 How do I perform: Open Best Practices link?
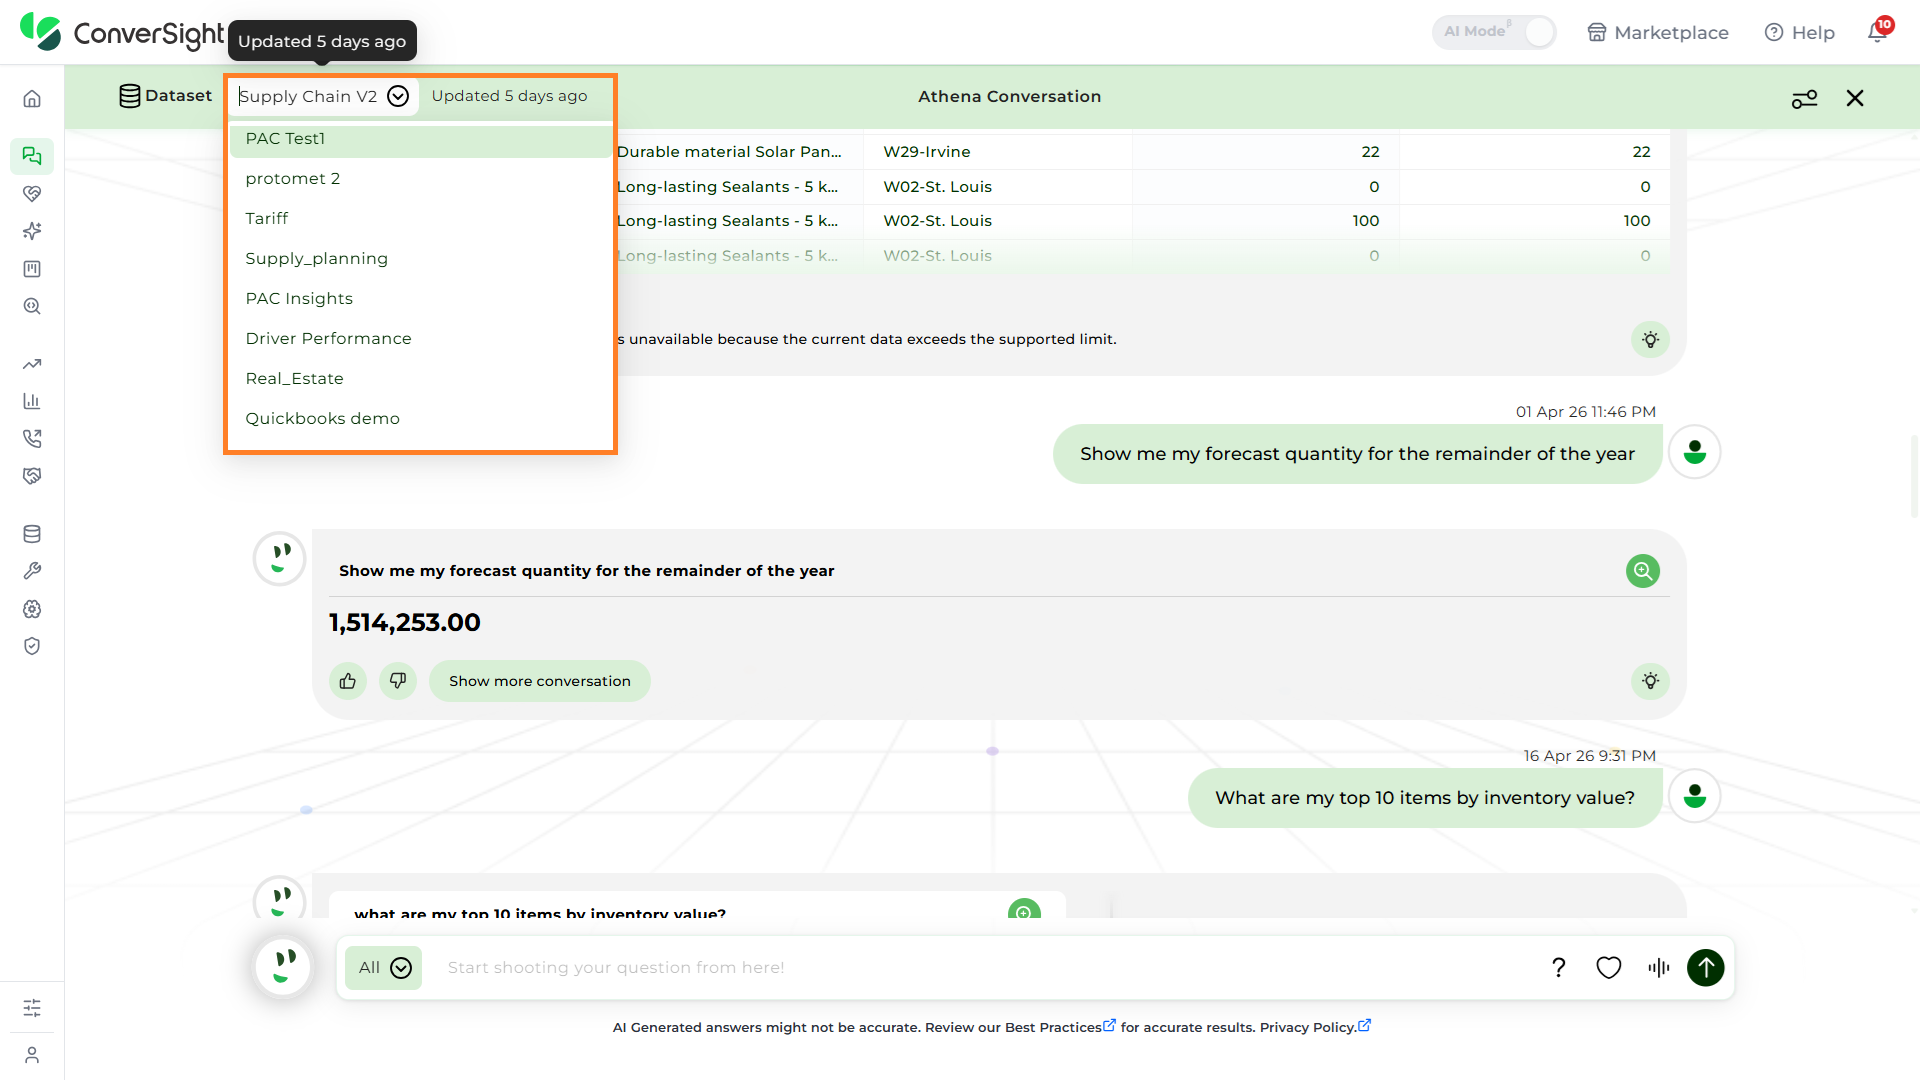(1060, 1027)
